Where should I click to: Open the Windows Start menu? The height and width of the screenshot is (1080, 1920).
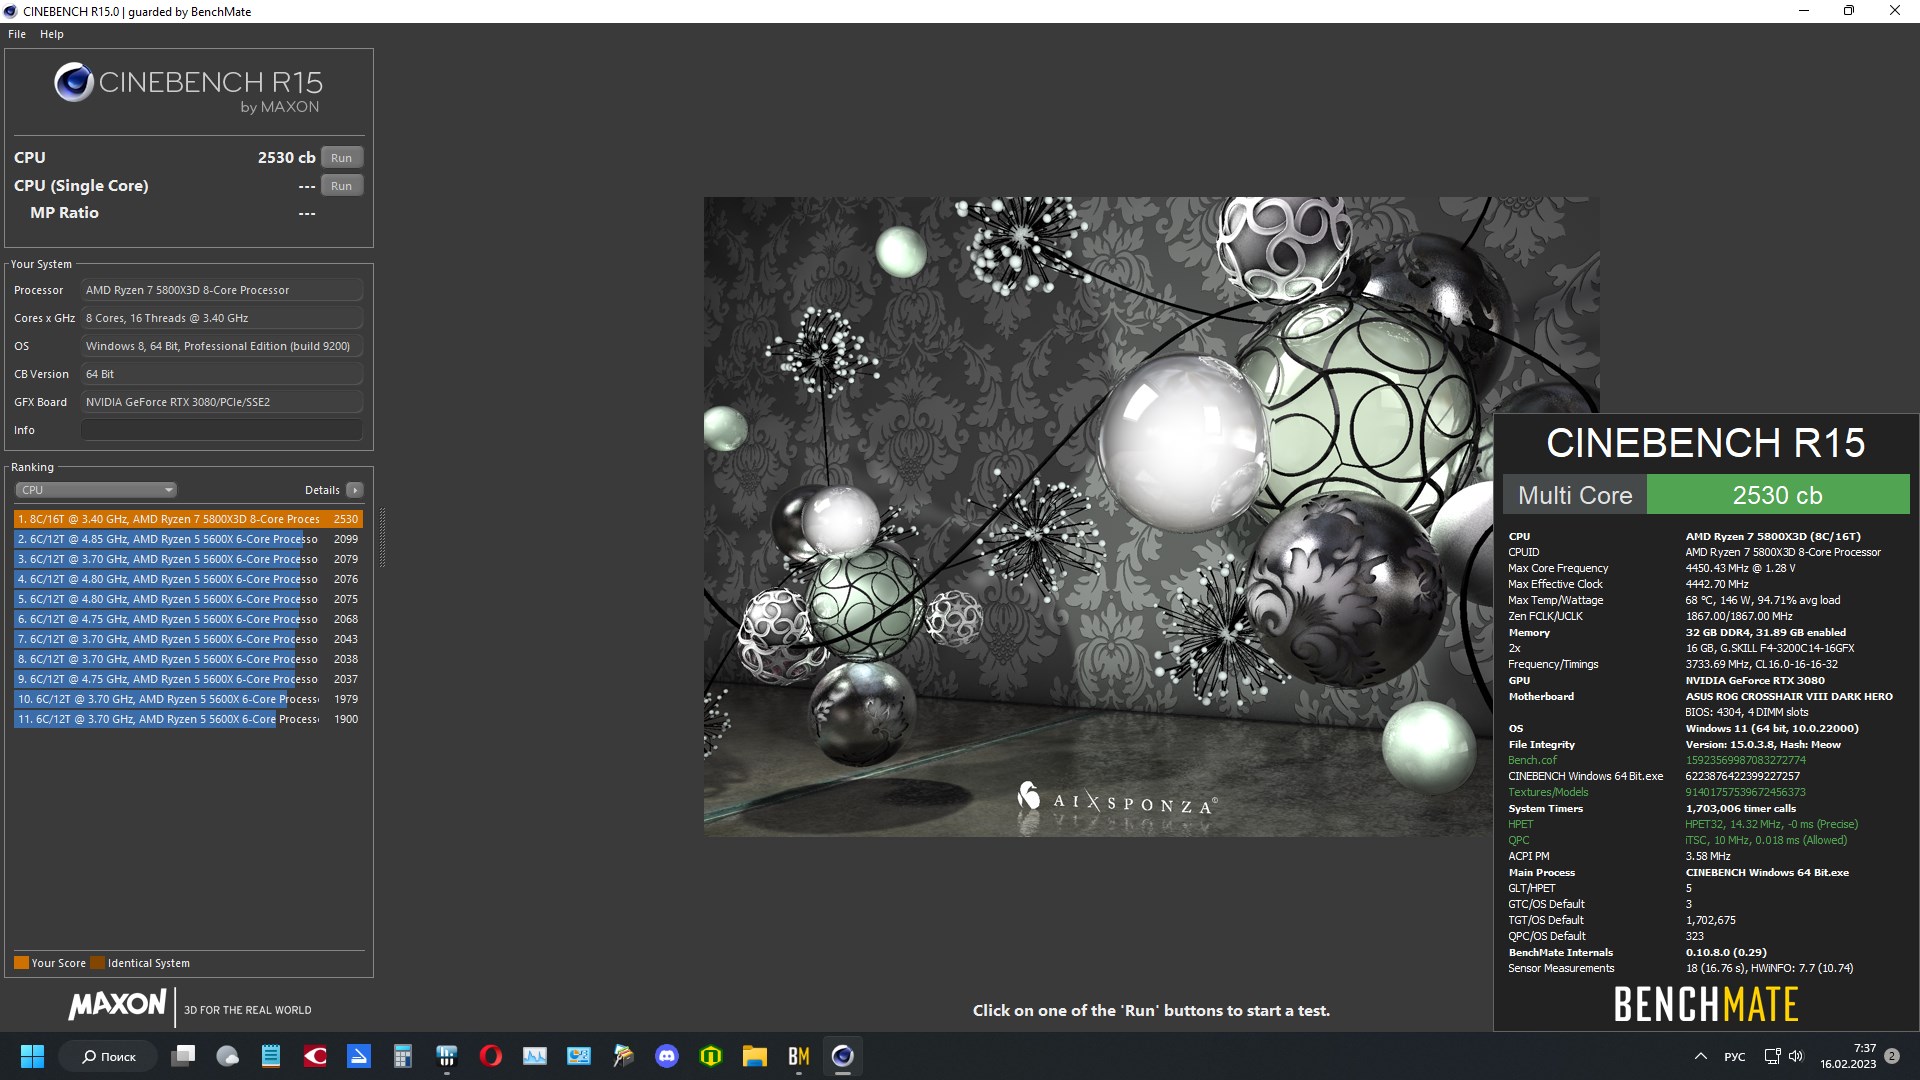[32, 1056]
